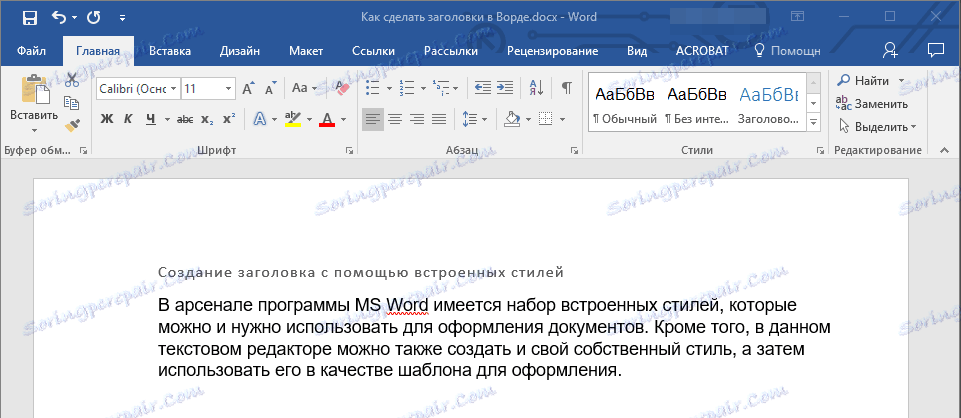The image size is (961, 418).
Task: Apply yellow text highlight color
Action: [294, 119]
